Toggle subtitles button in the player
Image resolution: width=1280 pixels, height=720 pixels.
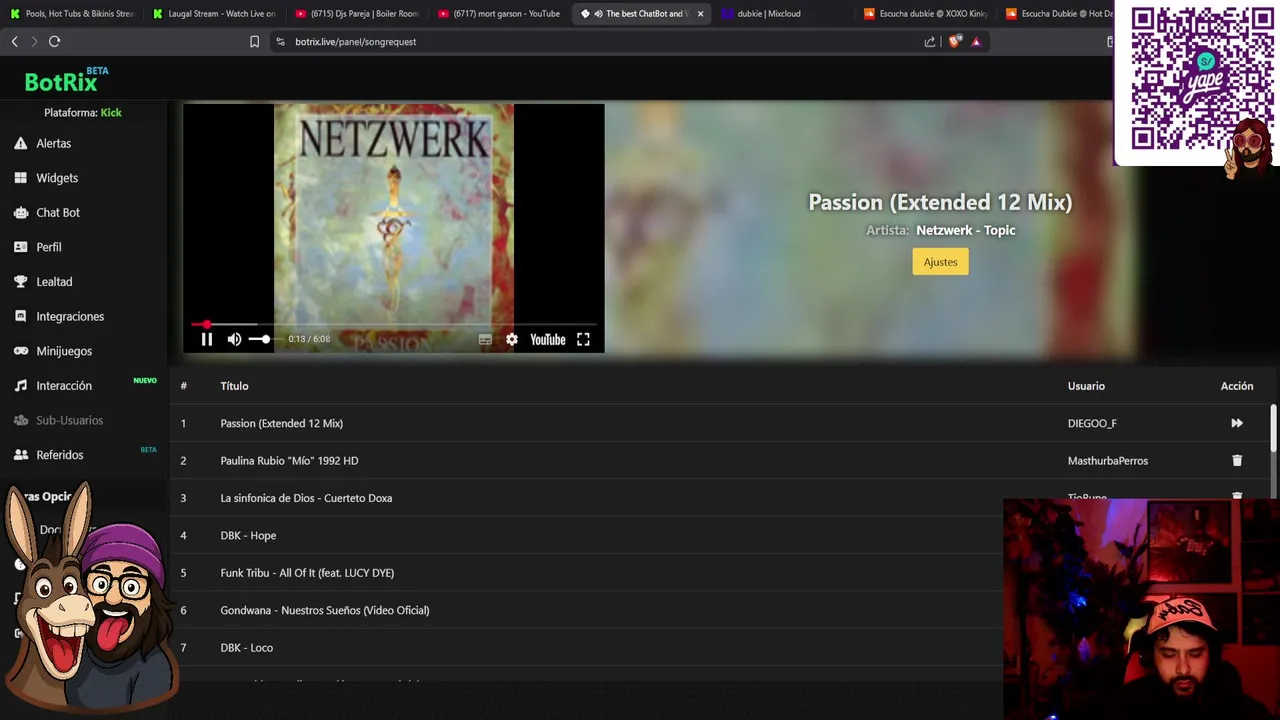[x=485, y=340]
